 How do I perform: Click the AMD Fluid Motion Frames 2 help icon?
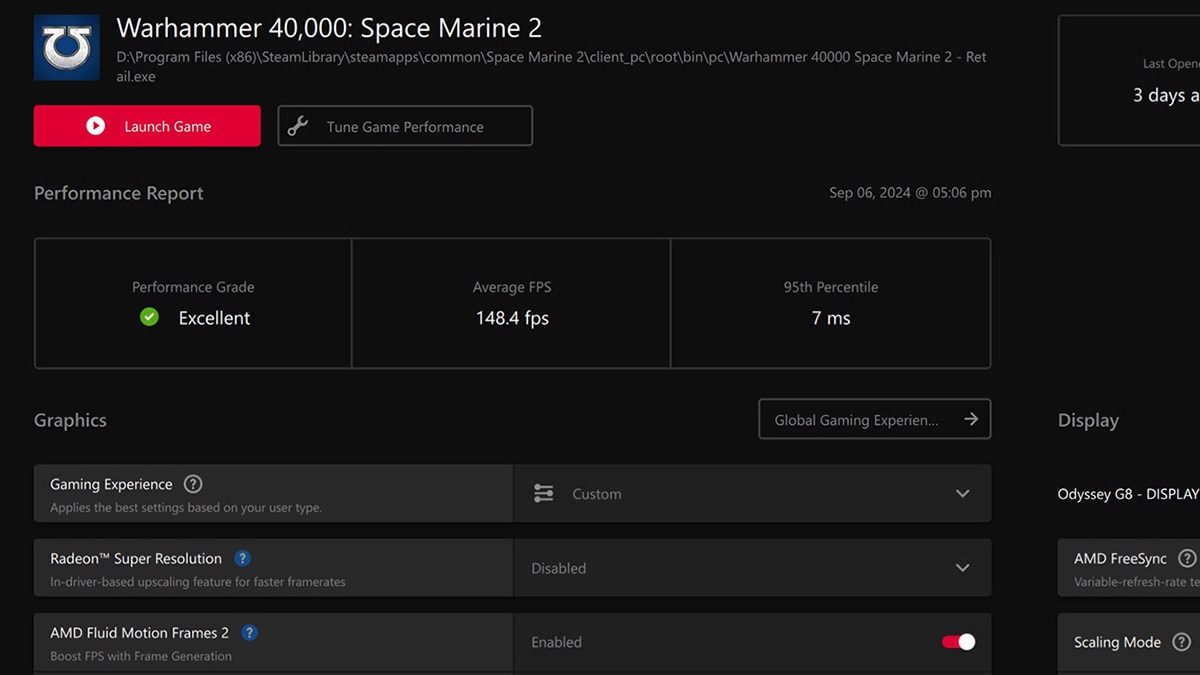point(248,632)
